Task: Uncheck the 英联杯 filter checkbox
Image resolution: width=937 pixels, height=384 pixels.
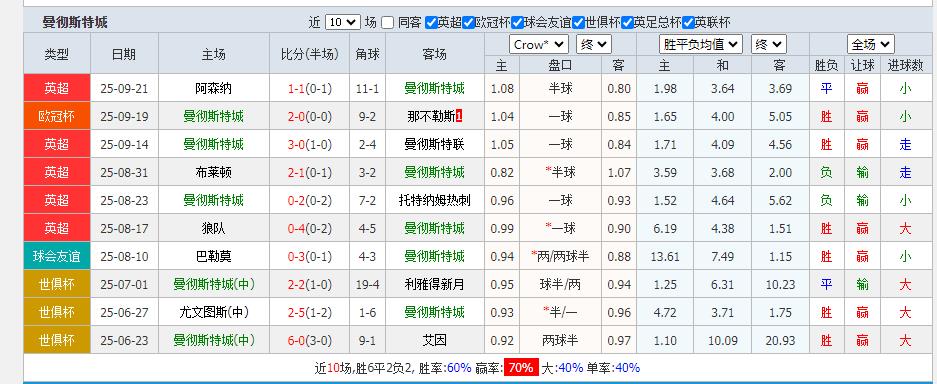Action: click(688, 23)
